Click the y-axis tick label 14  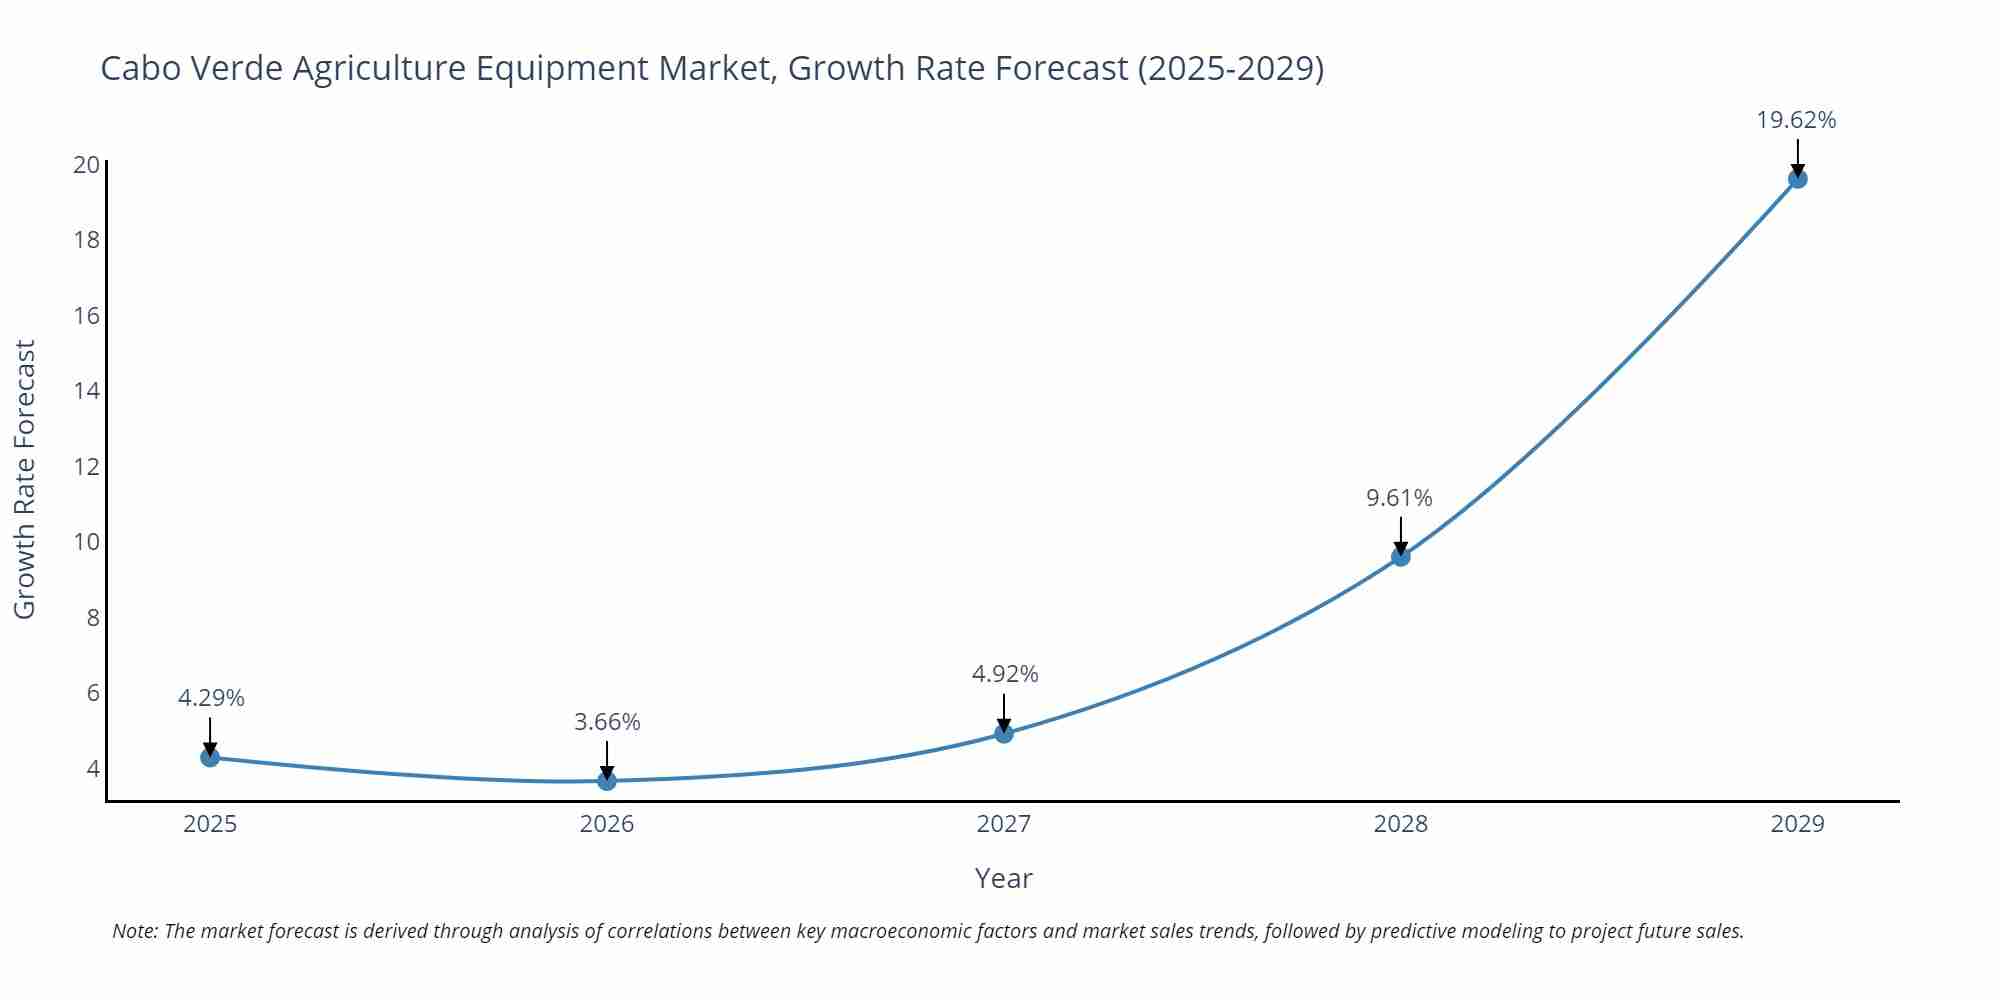[87, 390]
